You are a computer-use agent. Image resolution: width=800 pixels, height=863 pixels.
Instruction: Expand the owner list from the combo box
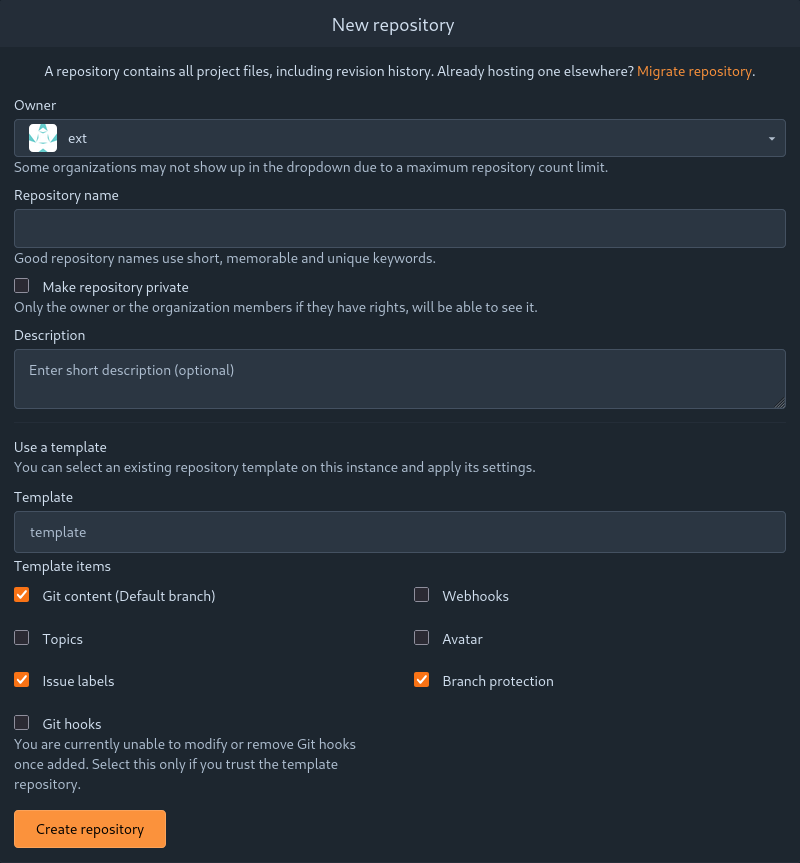400,137
